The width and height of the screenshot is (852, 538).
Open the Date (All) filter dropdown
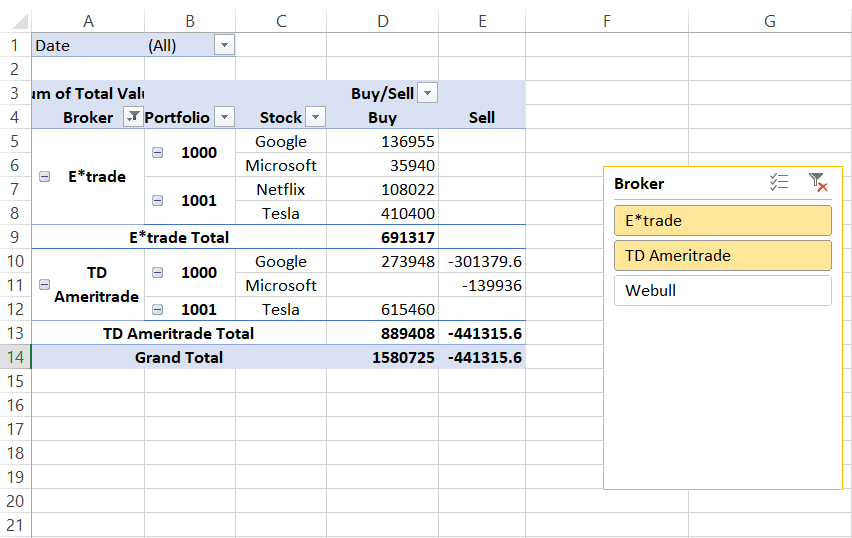pyautogui.click(x=224, y=45)
